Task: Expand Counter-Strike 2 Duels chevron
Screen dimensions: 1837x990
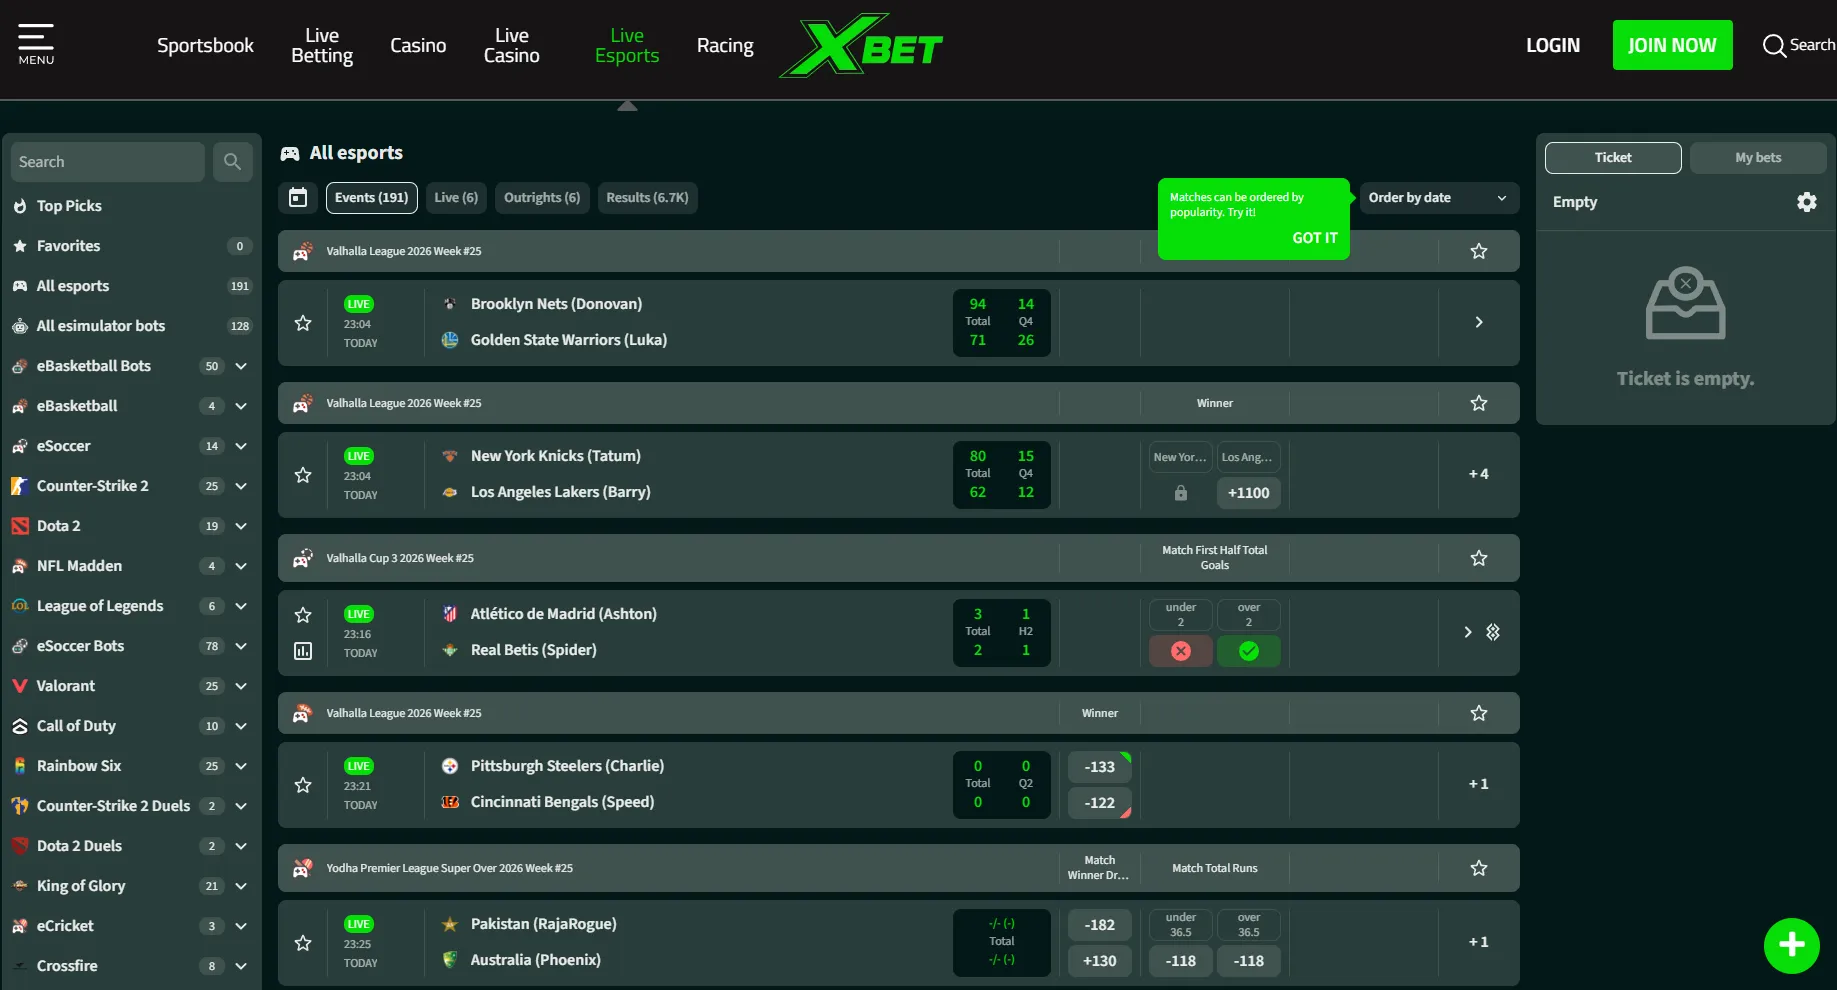Action: coord(241,806)
